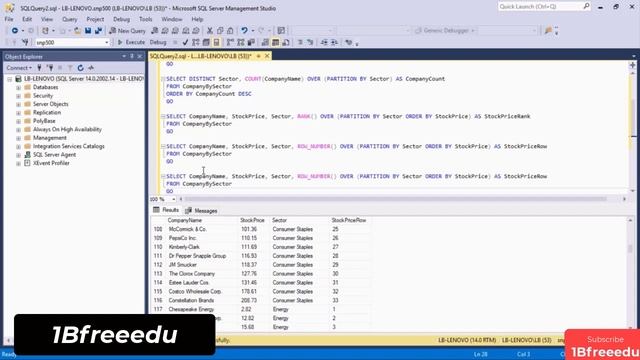
Task: Click the Increase Indent icon
Action: [334, 42]
